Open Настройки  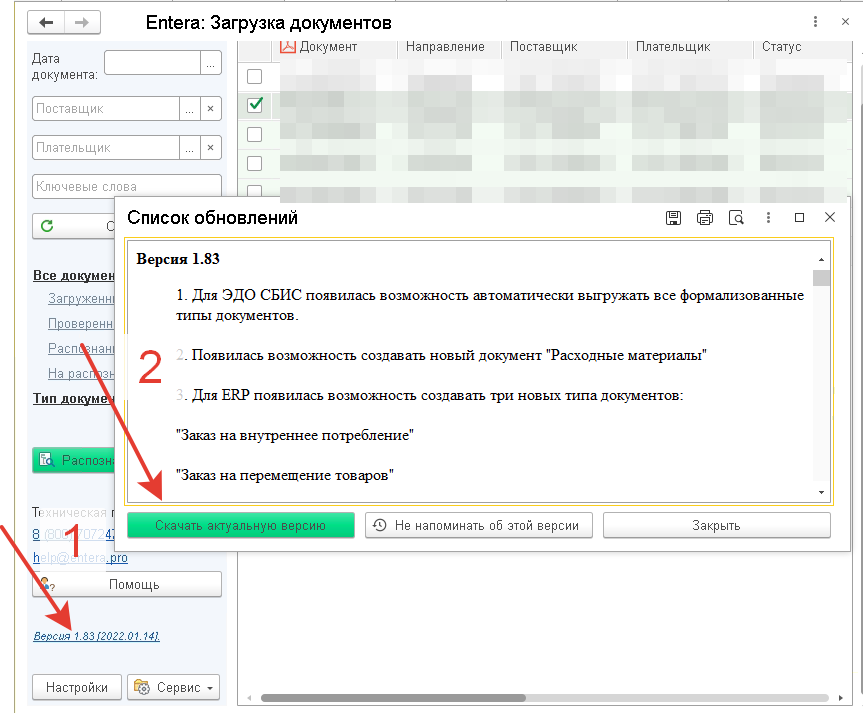click(x=77, y=687)
